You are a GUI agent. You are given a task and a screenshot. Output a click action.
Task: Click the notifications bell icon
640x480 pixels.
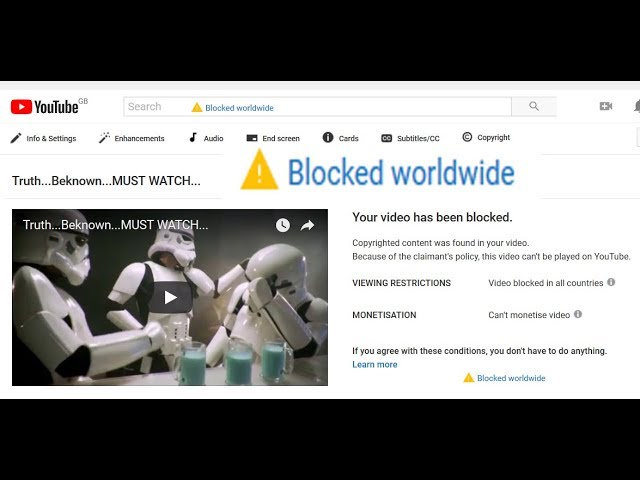point(637,106)
